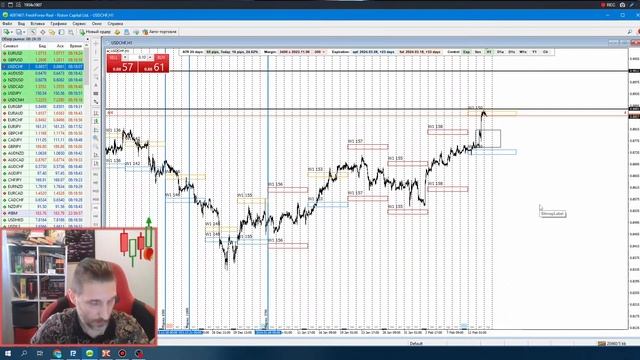The image size is (640, 360).
Task: Select the AUDUSD row in Market Watch
Action: click(42, 73)
